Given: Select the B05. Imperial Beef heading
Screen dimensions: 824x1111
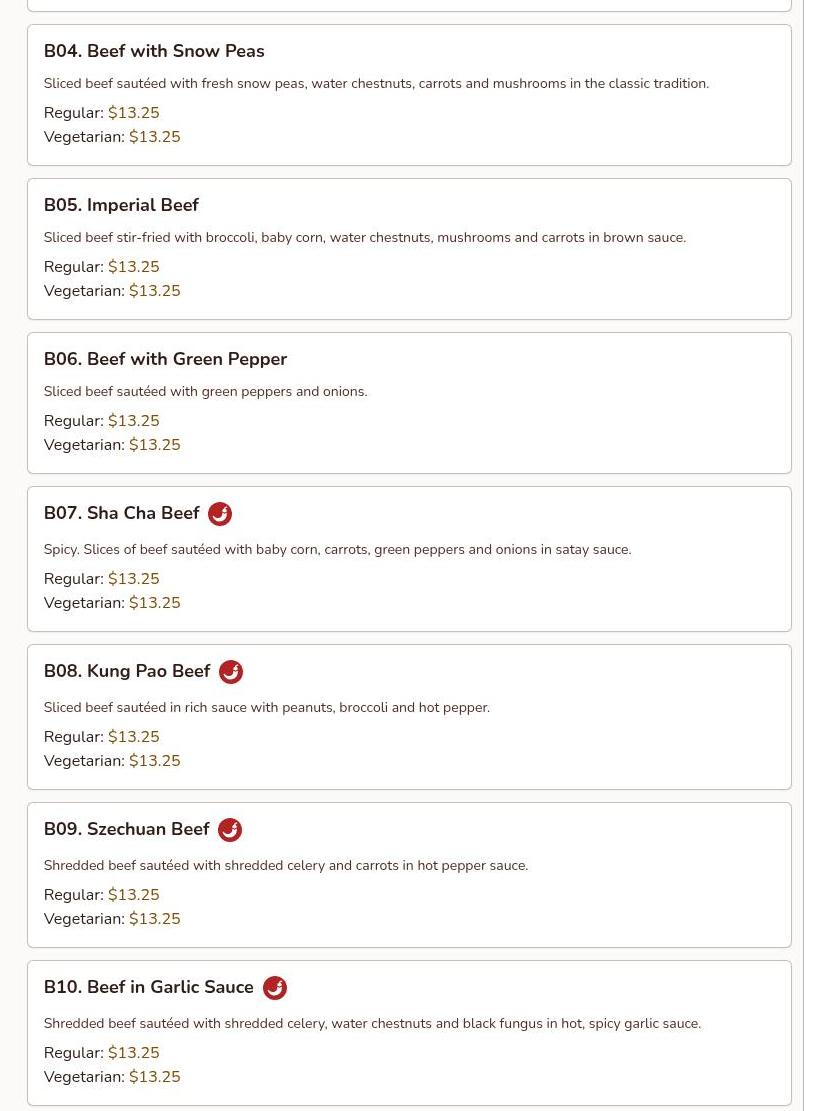Looking at the screenshot, I should tap(121, 205).
